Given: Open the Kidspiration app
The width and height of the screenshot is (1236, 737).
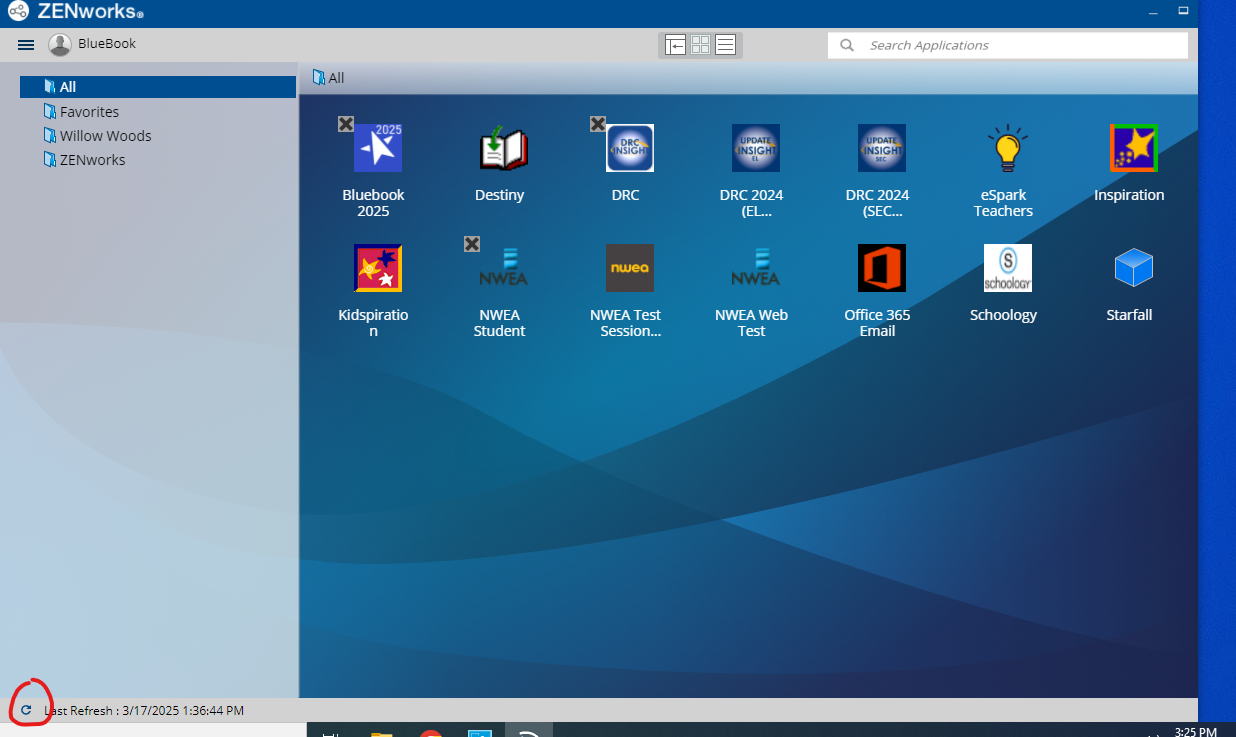Looking at the screenshot, I should tap(377, 269).
